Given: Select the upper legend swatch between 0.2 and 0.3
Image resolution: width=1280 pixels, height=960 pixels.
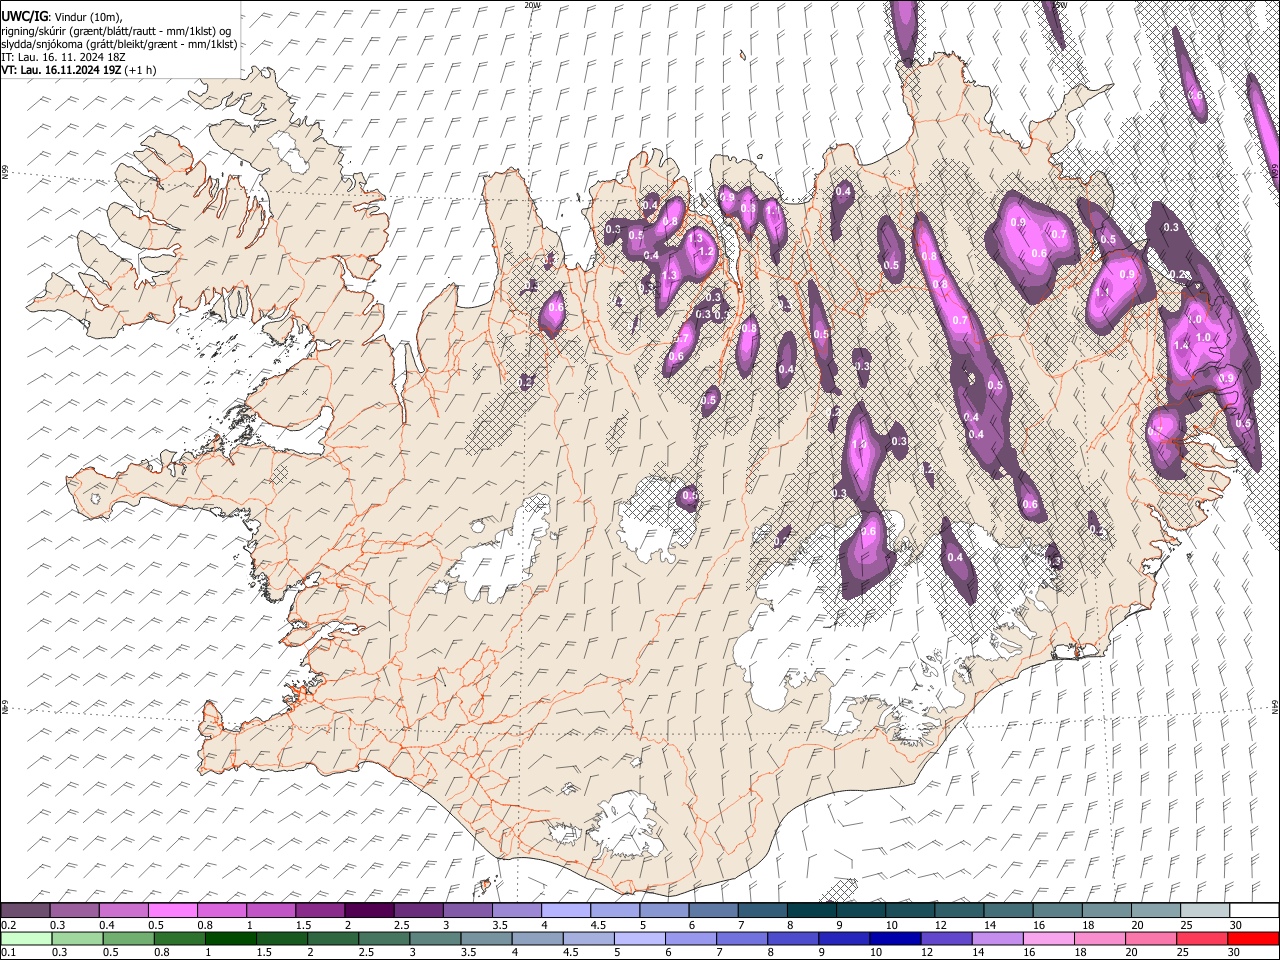Looking at the screenshot, I should (x=25, y=911).
